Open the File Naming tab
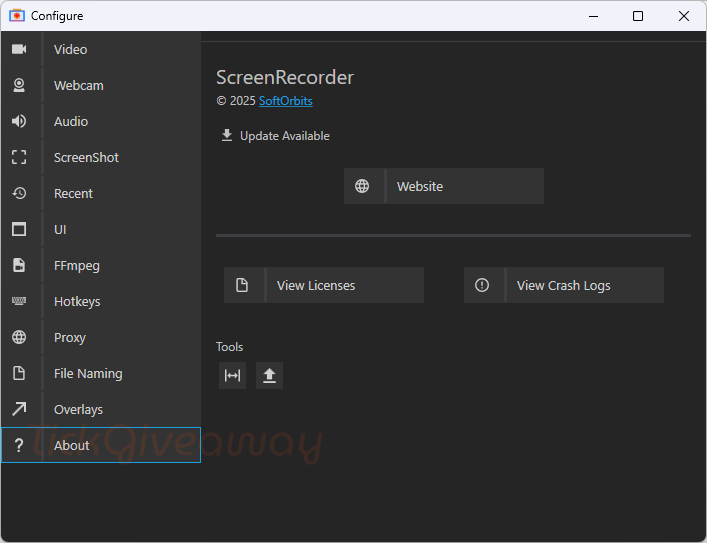The height and width of the screenshot is (543, 707). coord(101,373)
